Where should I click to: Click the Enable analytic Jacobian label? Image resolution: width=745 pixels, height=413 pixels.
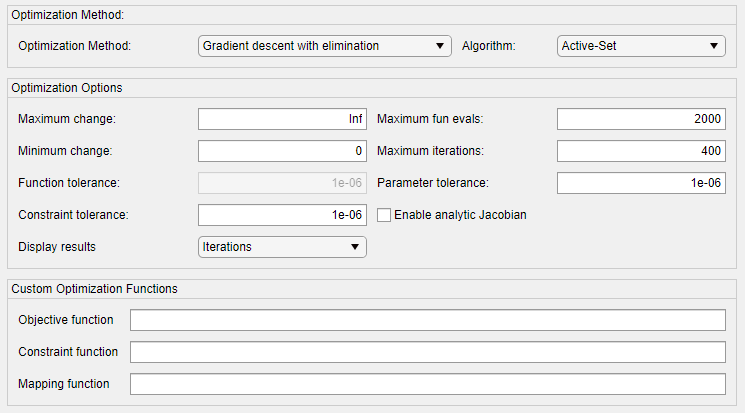[460, 215]
